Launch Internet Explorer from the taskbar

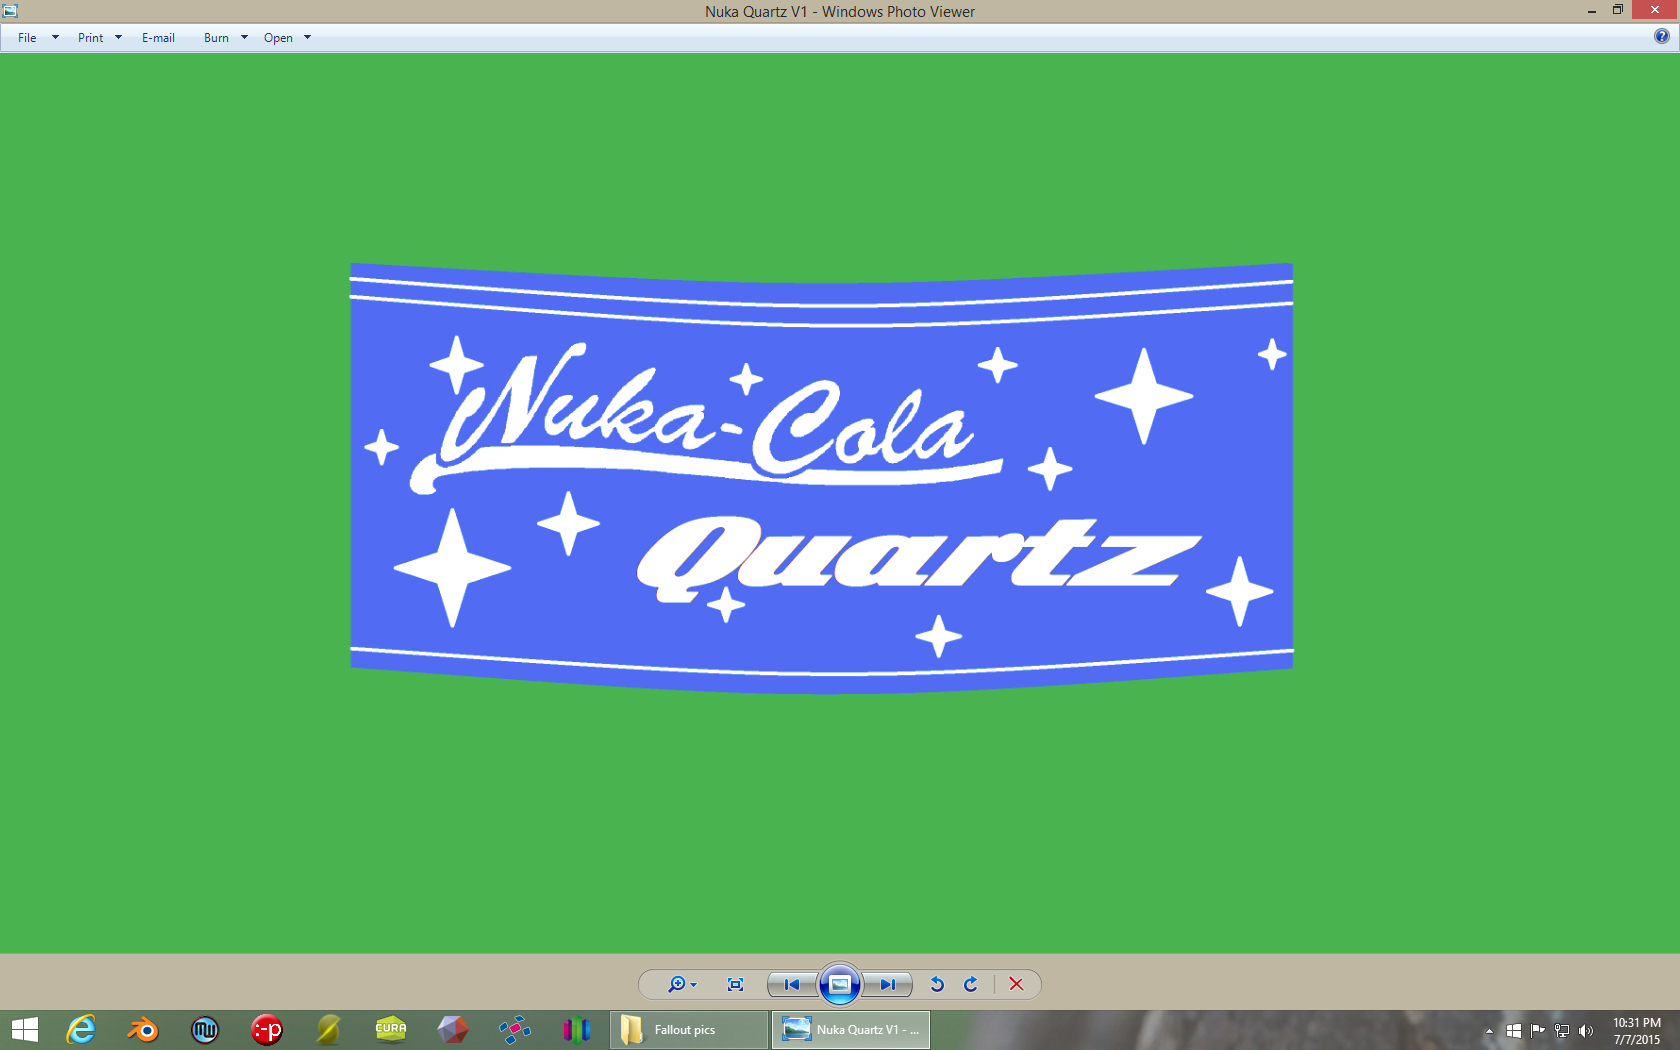click(x=80, y=1030)
